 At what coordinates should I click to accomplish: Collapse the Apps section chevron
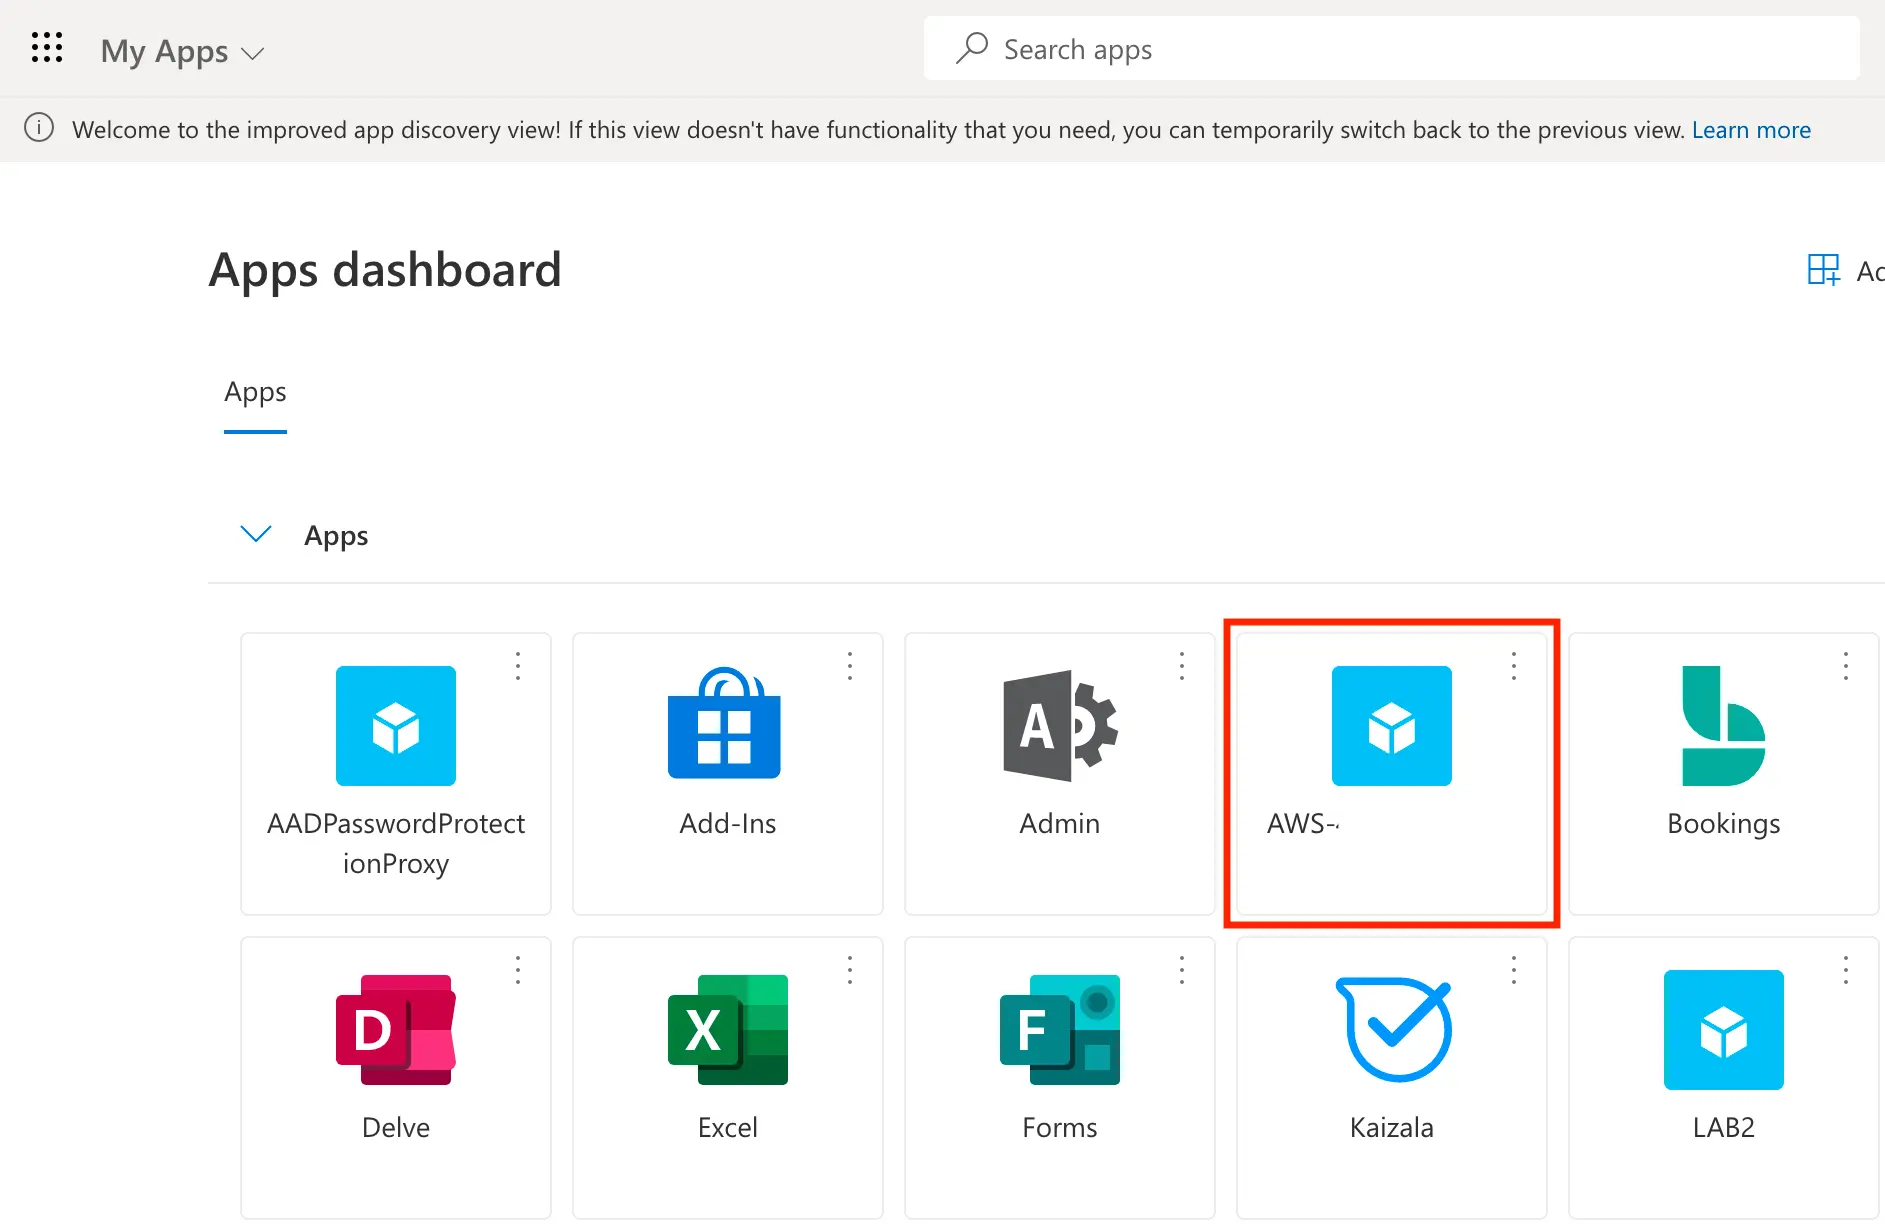pyautogui.click(x=256, y=534)
